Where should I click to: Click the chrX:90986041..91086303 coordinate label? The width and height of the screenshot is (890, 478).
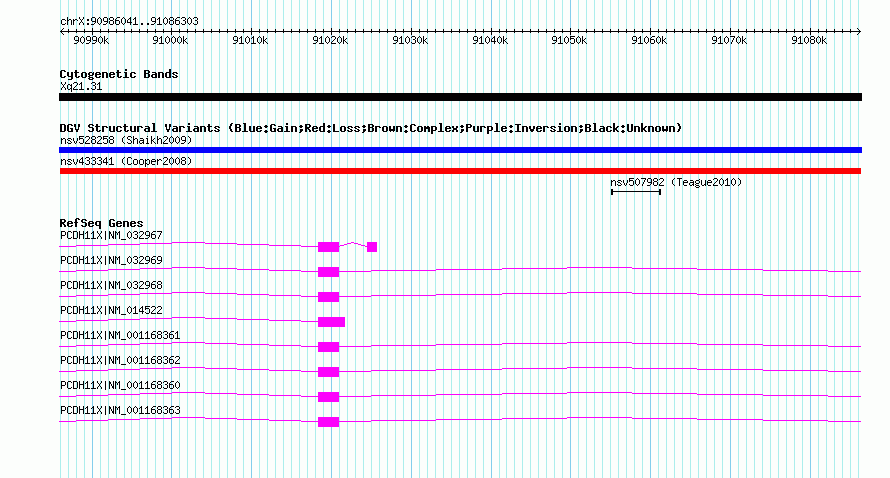pyautogui.click(x=129, y=22)
